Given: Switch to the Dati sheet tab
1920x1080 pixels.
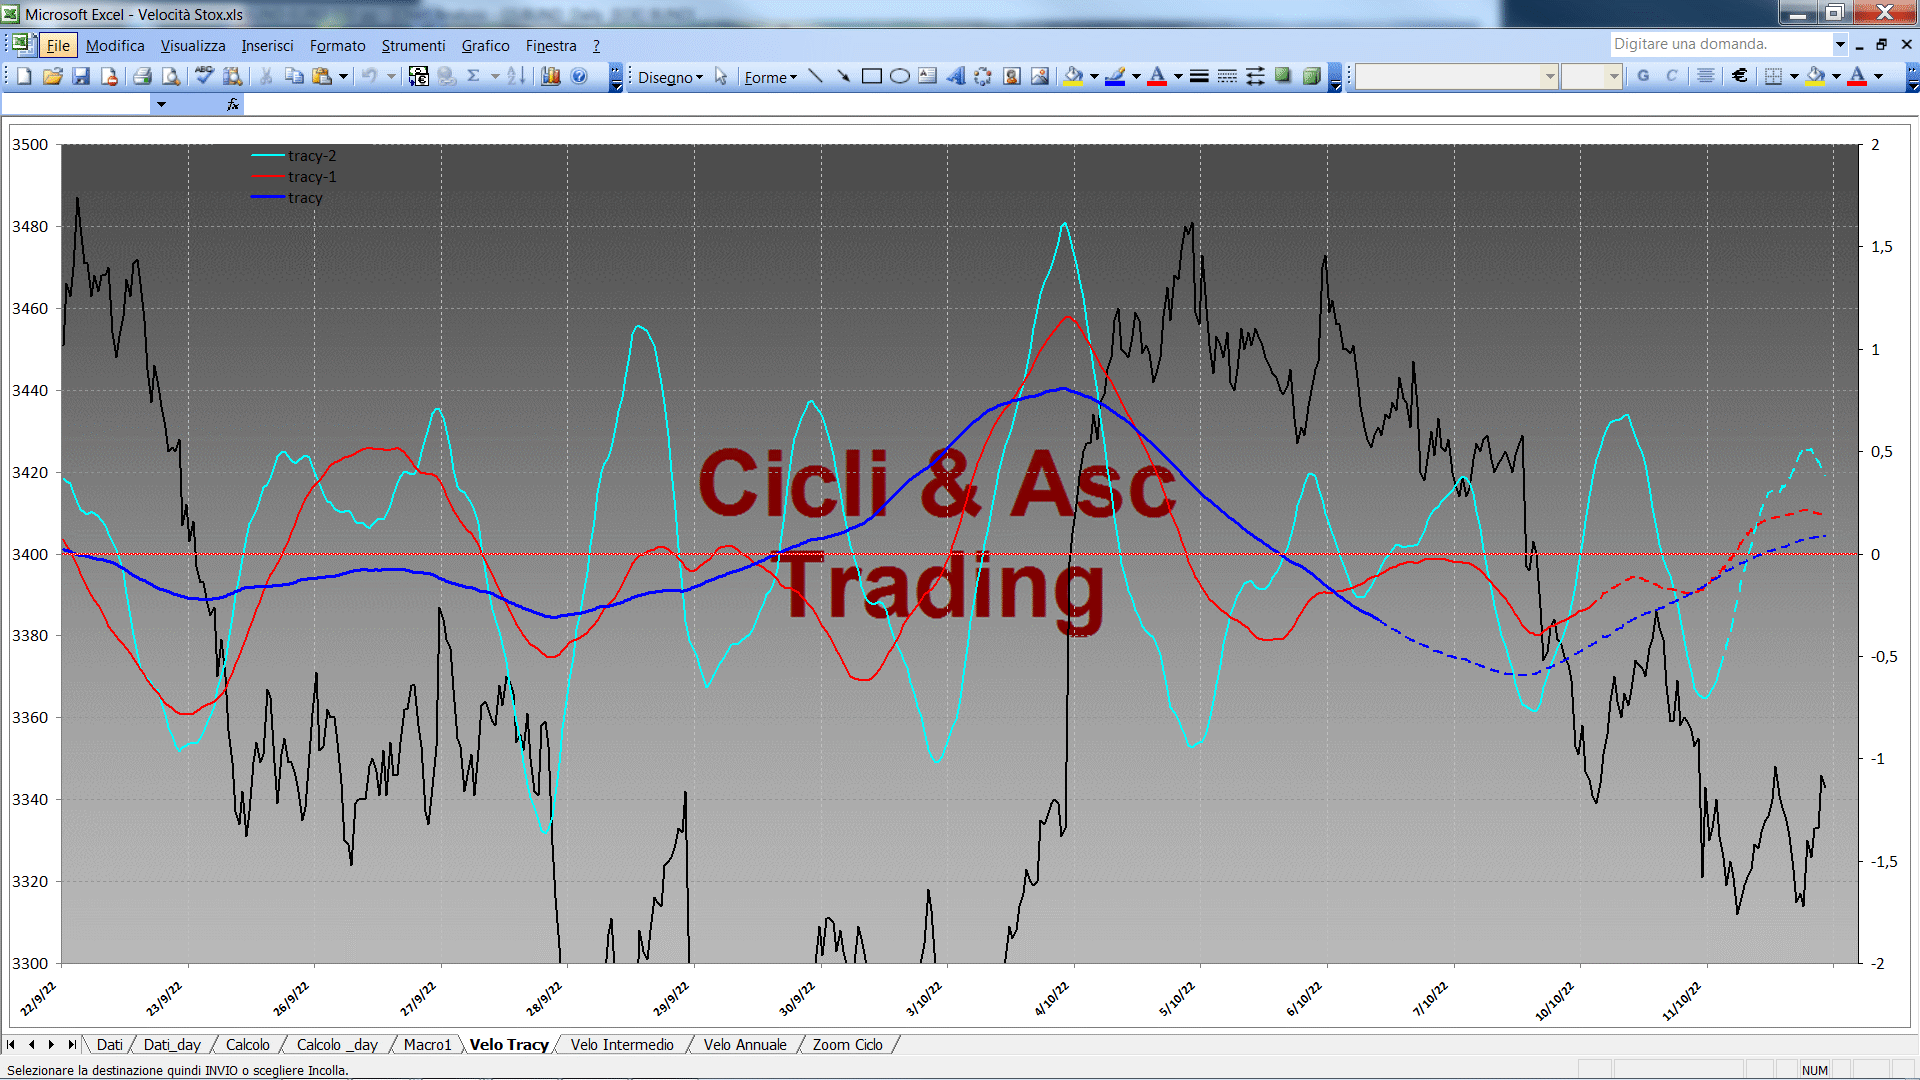Looking at the screenshot, I should 110,1044.
